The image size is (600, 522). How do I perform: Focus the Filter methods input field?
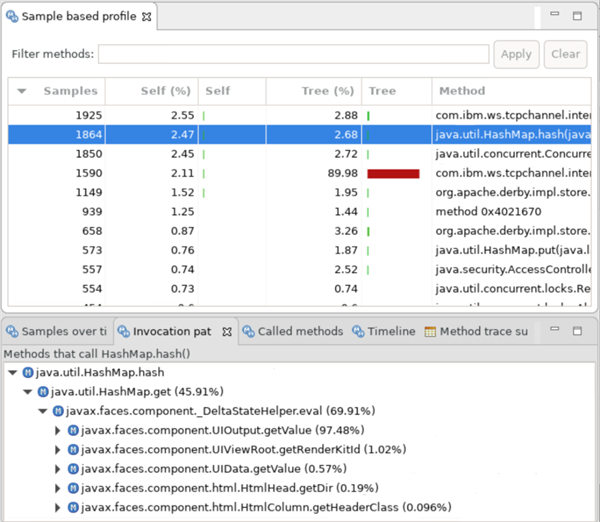[293, 54]
